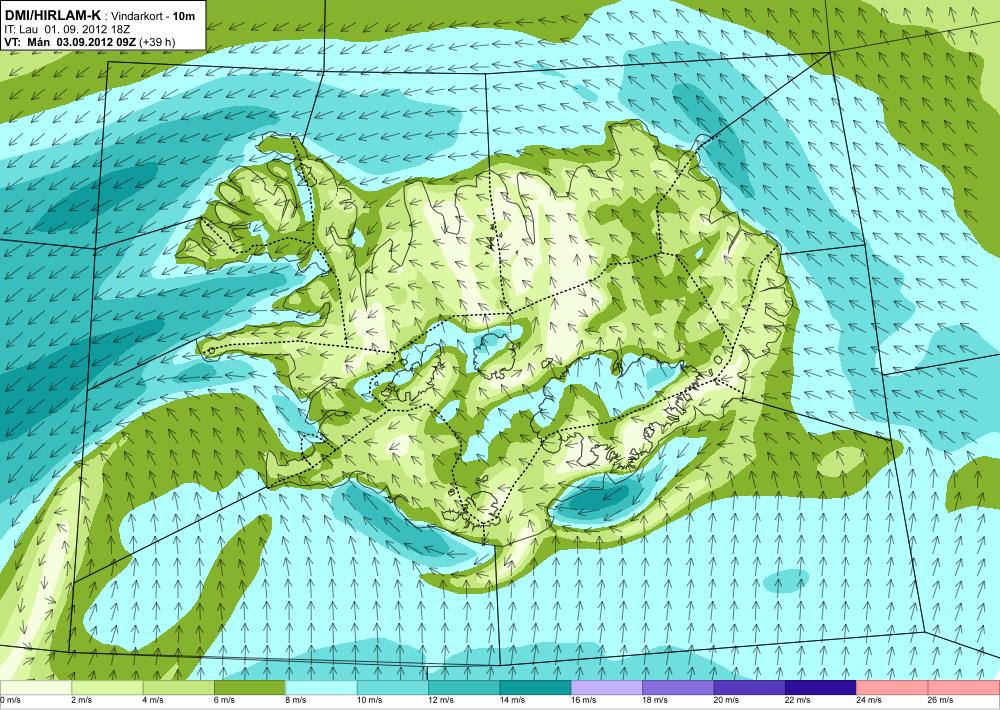The width and height of the screenshot is (1000, 710).
Task: Click the dark navy 22–24 m/s legend swatch
Action: (821, 688)
